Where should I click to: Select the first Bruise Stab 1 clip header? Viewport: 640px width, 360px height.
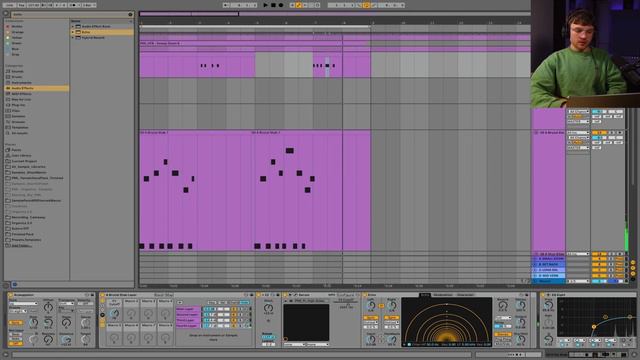coord(195,133)
